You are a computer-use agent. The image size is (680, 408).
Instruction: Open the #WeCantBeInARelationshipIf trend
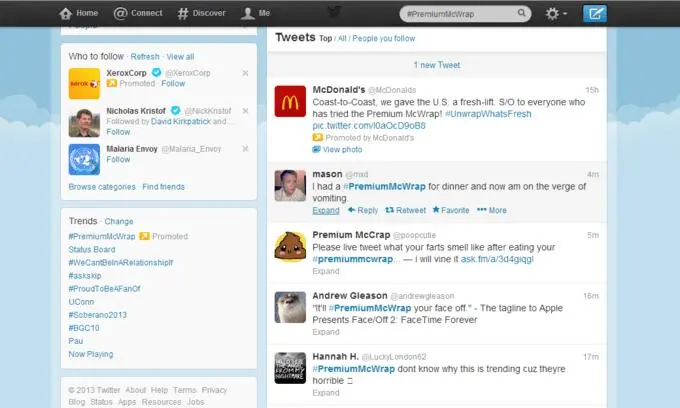pyautogui.click(x=121, y=262)
